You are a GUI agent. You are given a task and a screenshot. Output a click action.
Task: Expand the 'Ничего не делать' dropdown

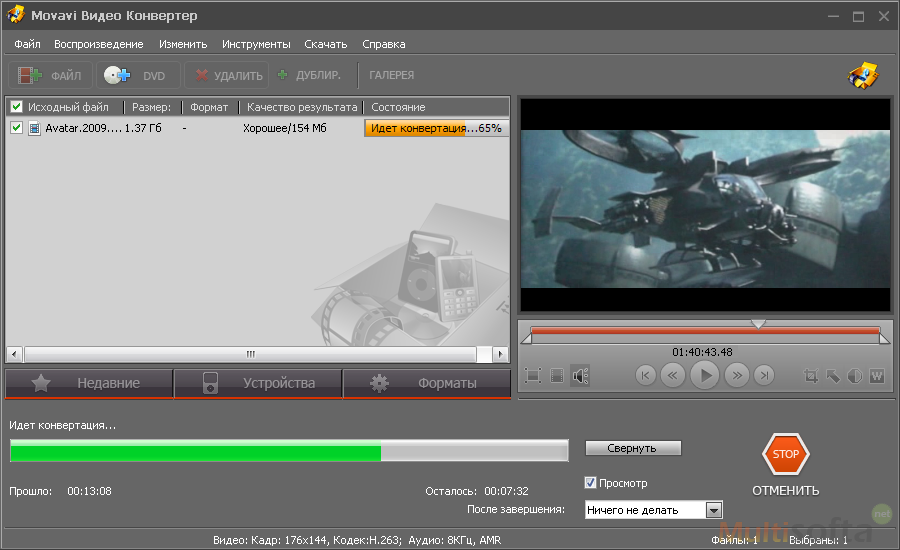(713, 510)
